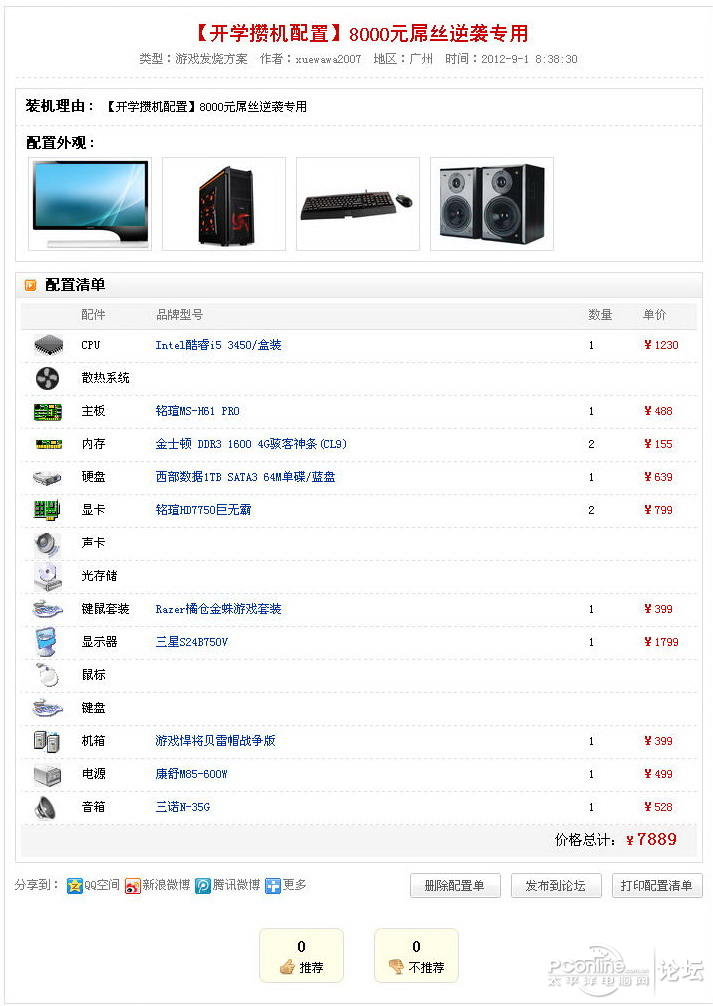
Task: Click the 打印配置清单 button
Action: [x=657, y=885]
